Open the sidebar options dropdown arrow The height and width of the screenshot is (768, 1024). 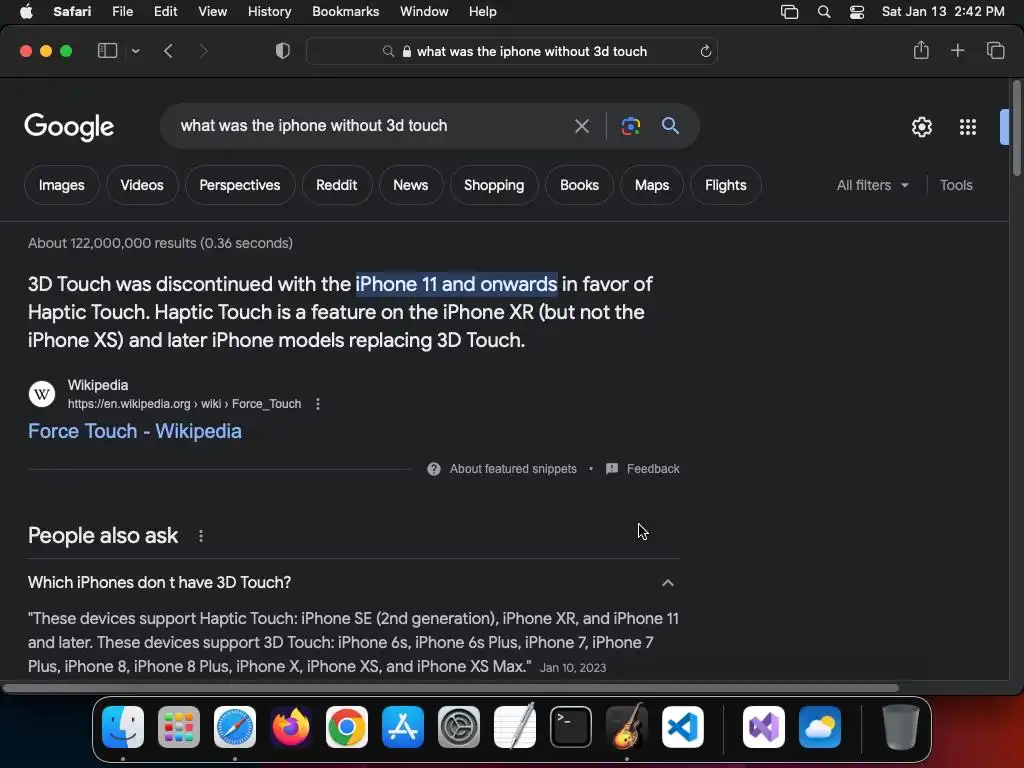tap(135, 51)
